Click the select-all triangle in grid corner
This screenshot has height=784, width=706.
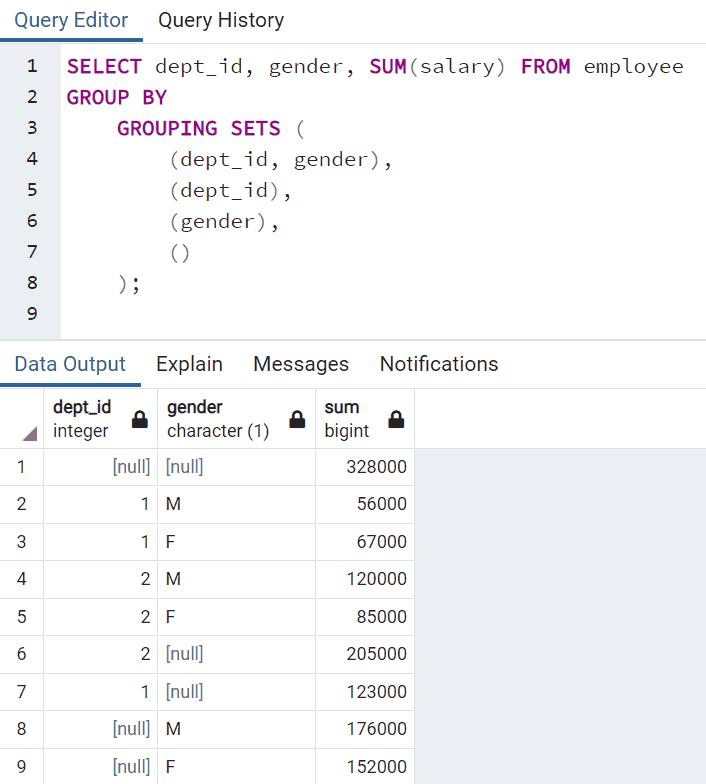pyautogui.click(x=28, y=432)
